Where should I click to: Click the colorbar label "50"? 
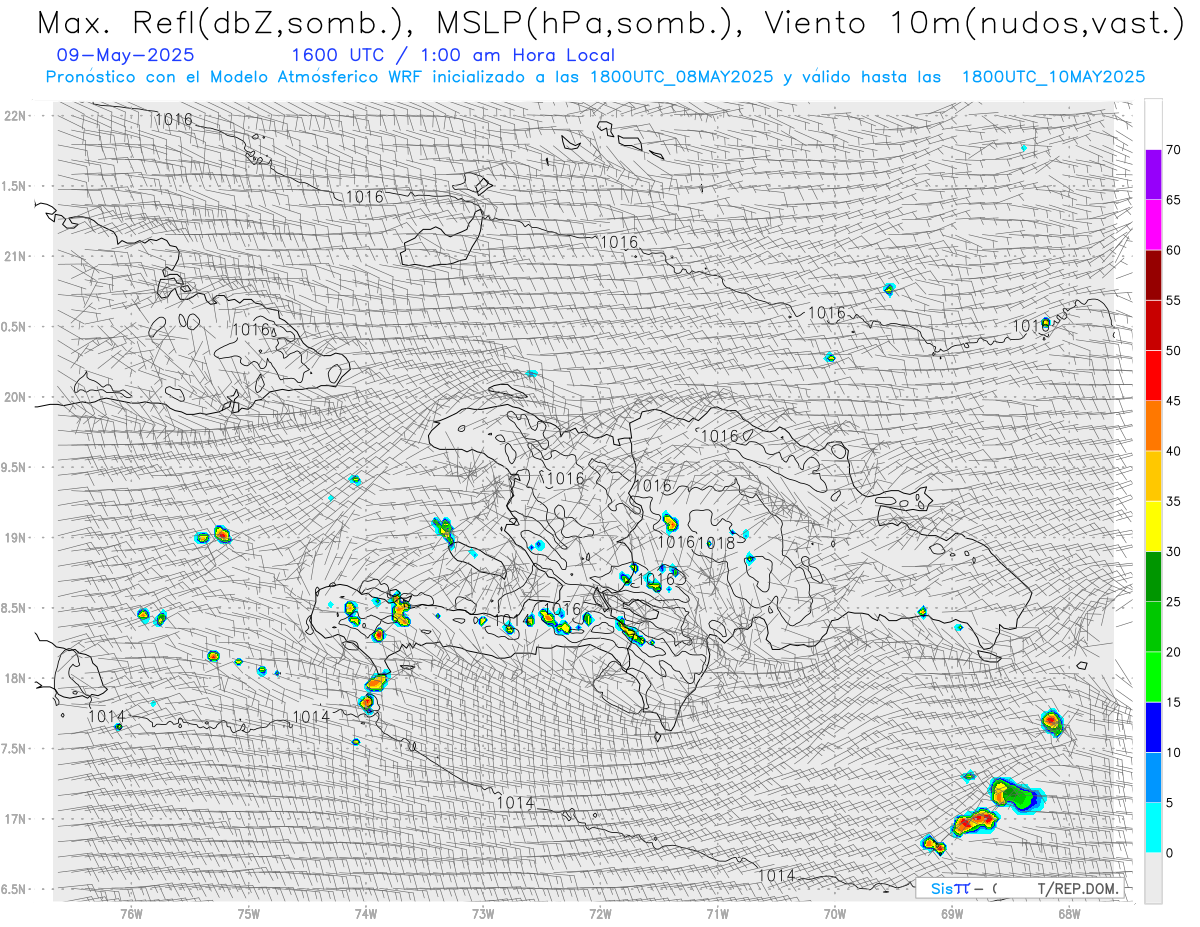(x=1173, y=351)
